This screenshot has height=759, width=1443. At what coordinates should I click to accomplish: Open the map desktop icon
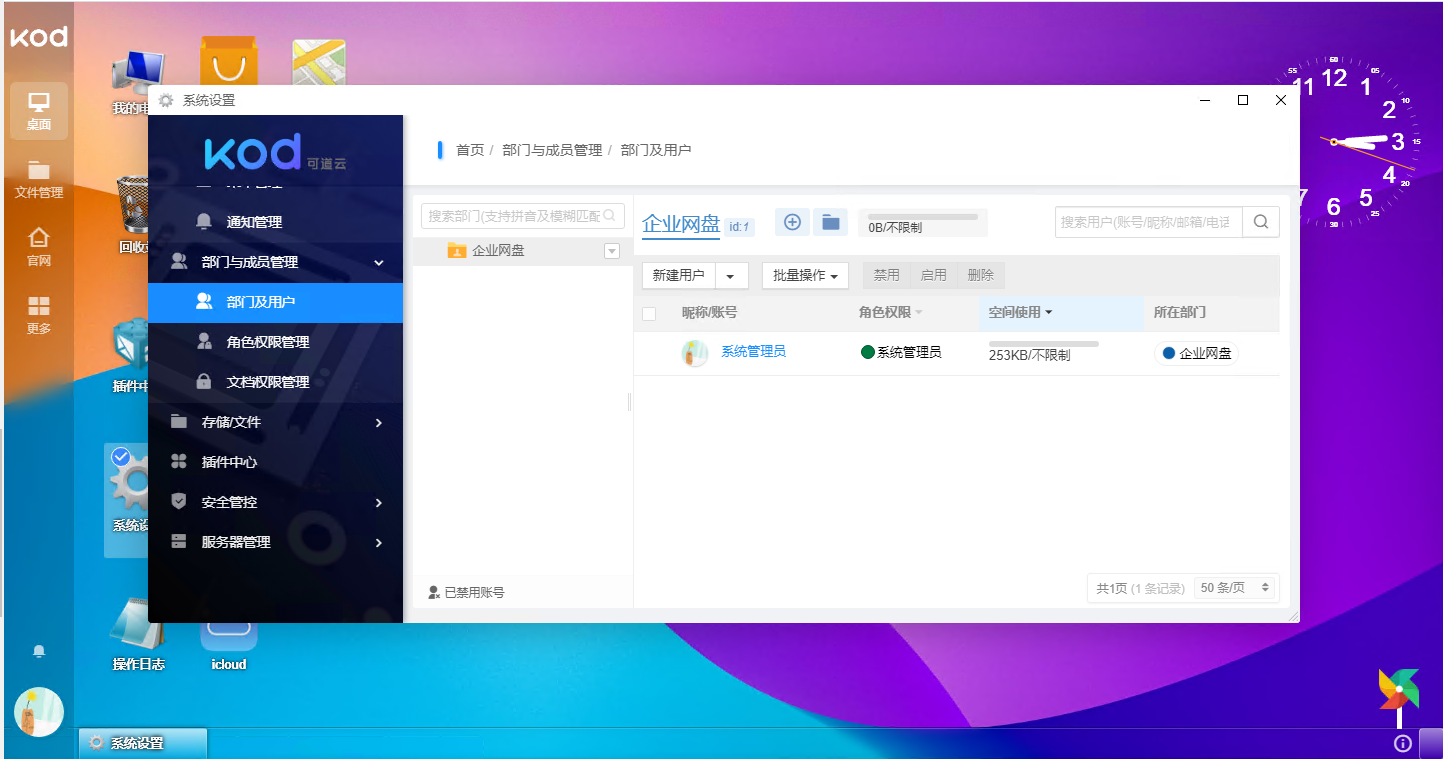click(x=319, y=62)
